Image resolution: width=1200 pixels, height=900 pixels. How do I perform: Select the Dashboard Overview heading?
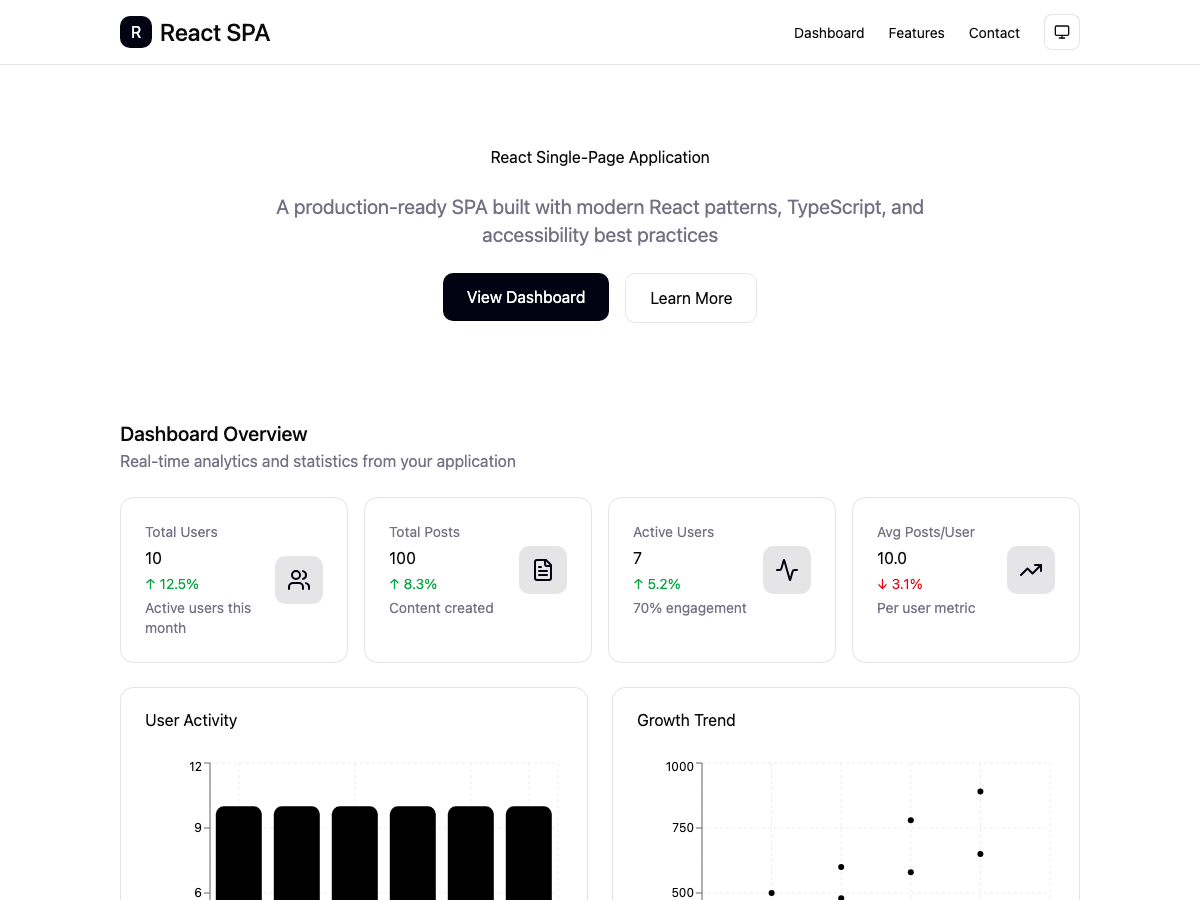(214, 434)
